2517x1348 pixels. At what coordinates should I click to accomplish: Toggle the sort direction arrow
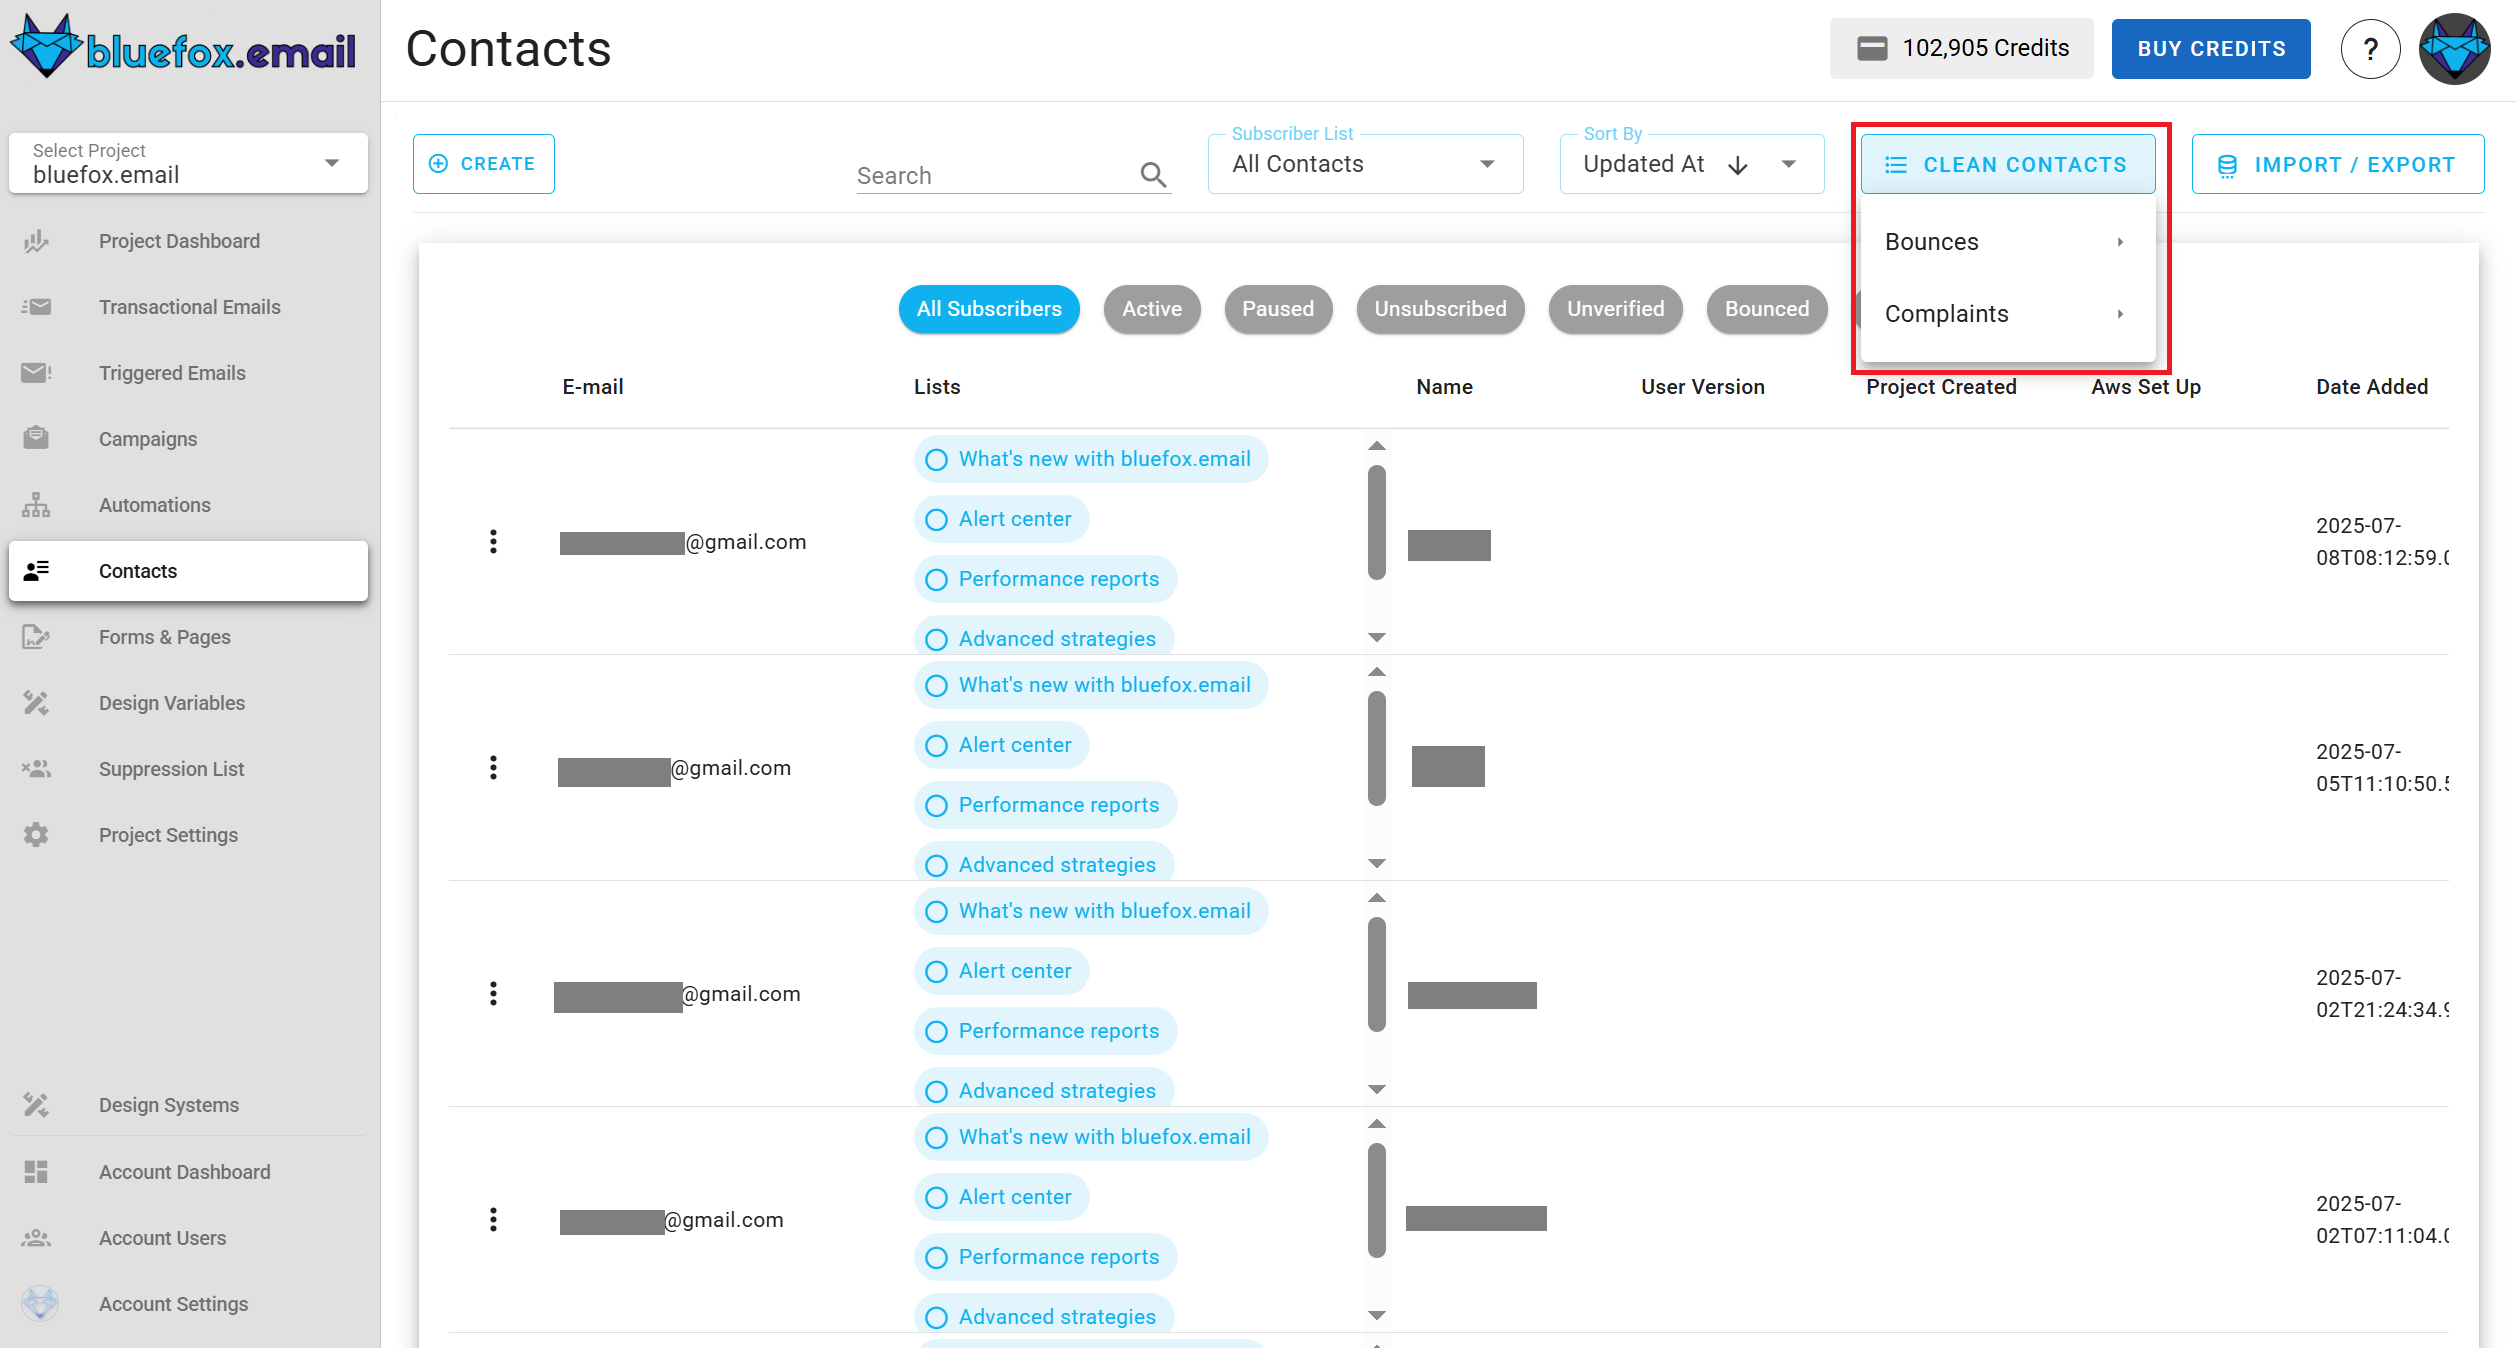1738,165
